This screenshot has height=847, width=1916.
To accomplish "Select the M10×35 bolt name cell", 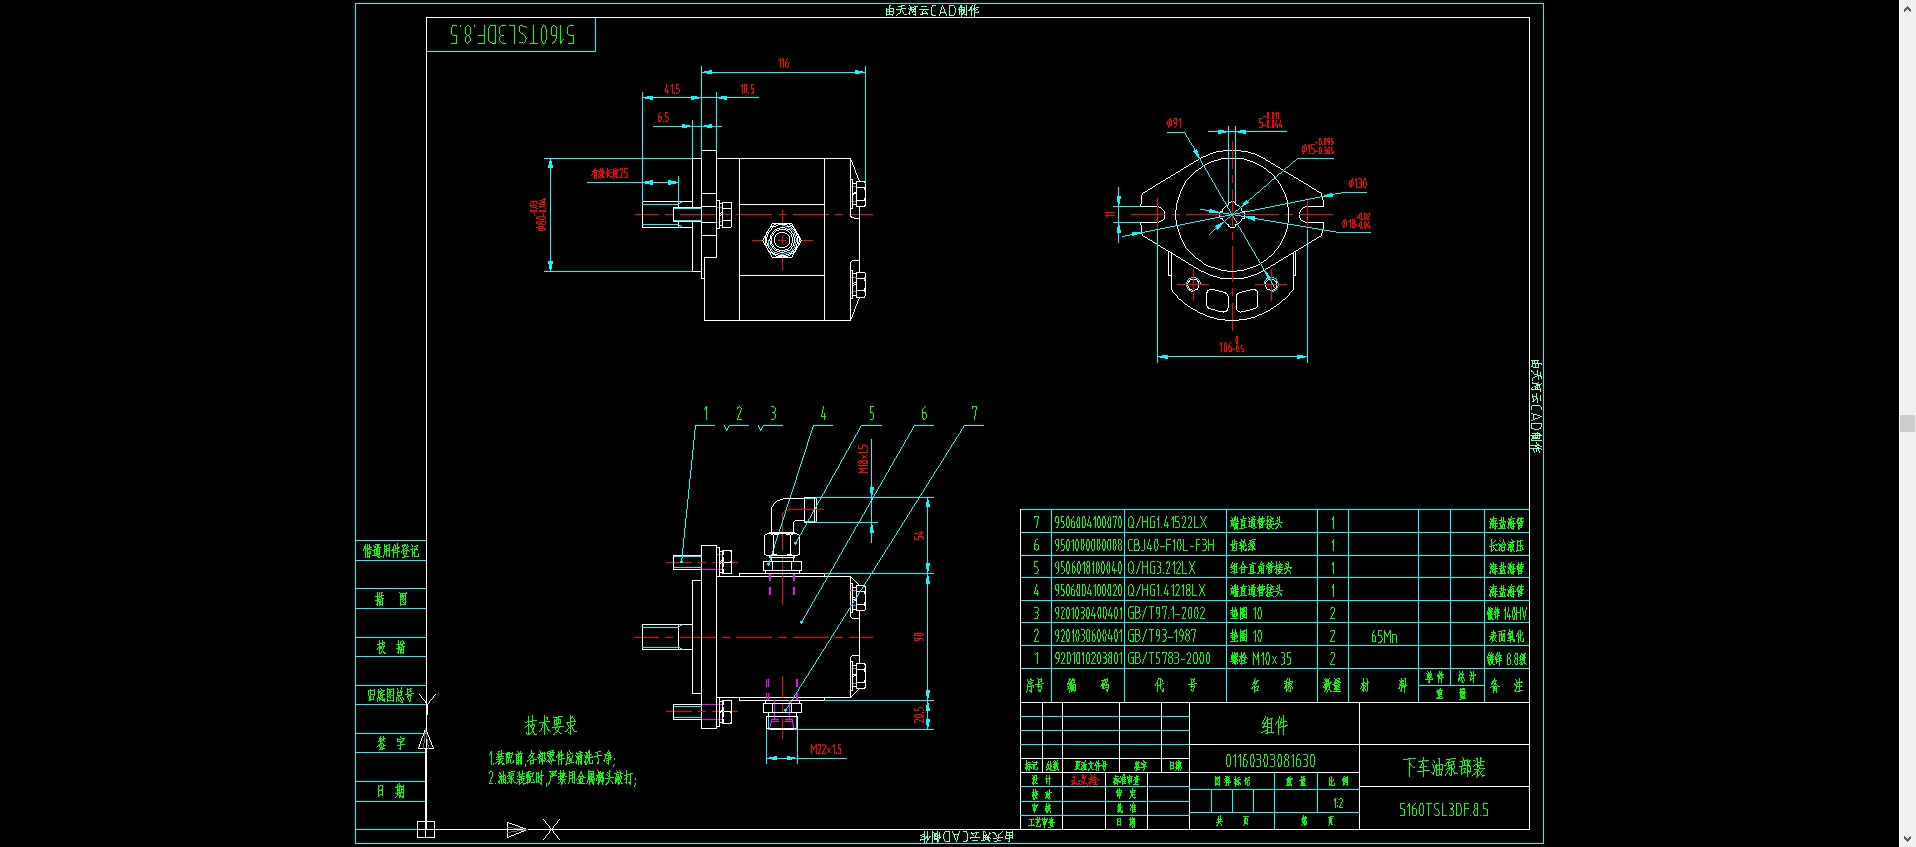I will pos(1261,659).
